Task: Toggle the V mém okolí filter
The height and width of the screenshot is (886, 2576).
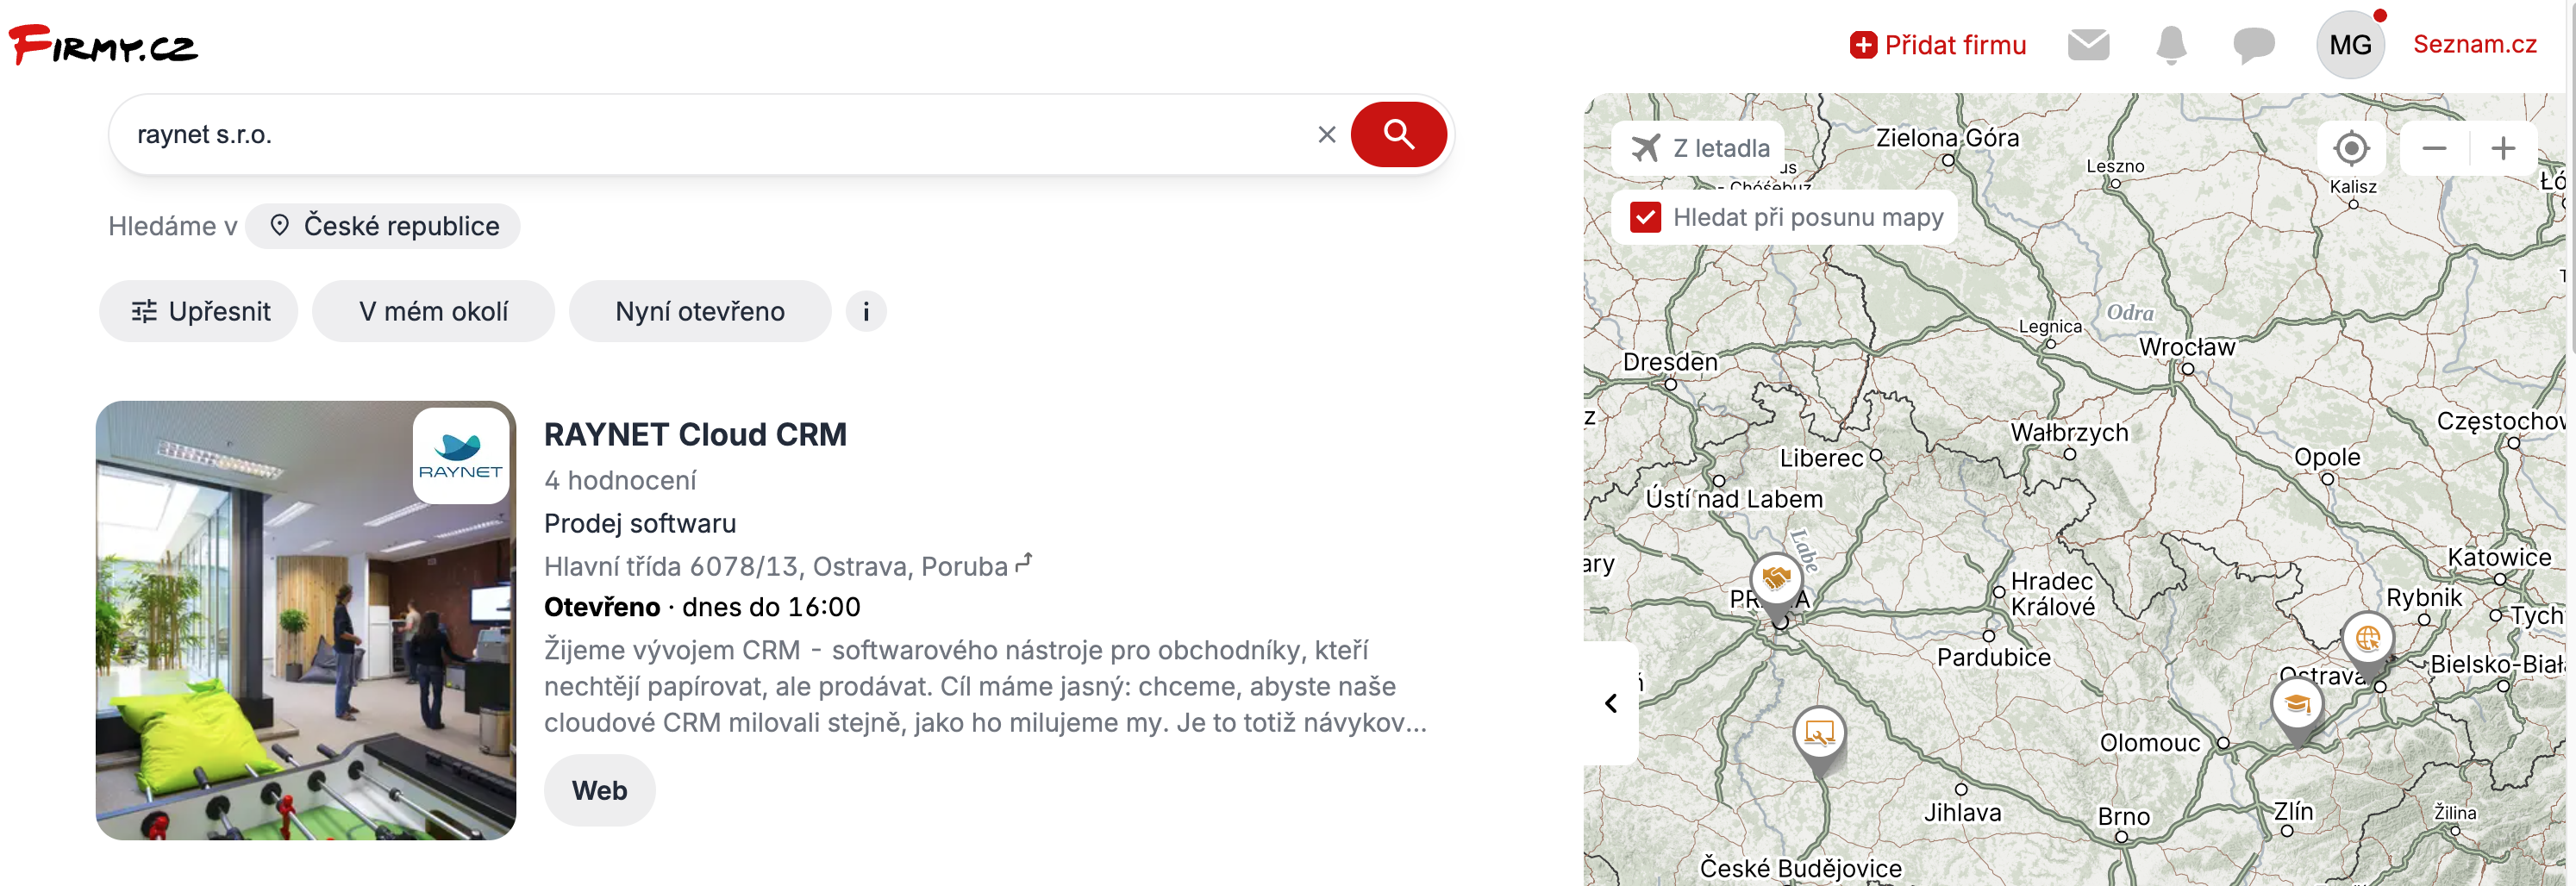Action: click(433, 311)
